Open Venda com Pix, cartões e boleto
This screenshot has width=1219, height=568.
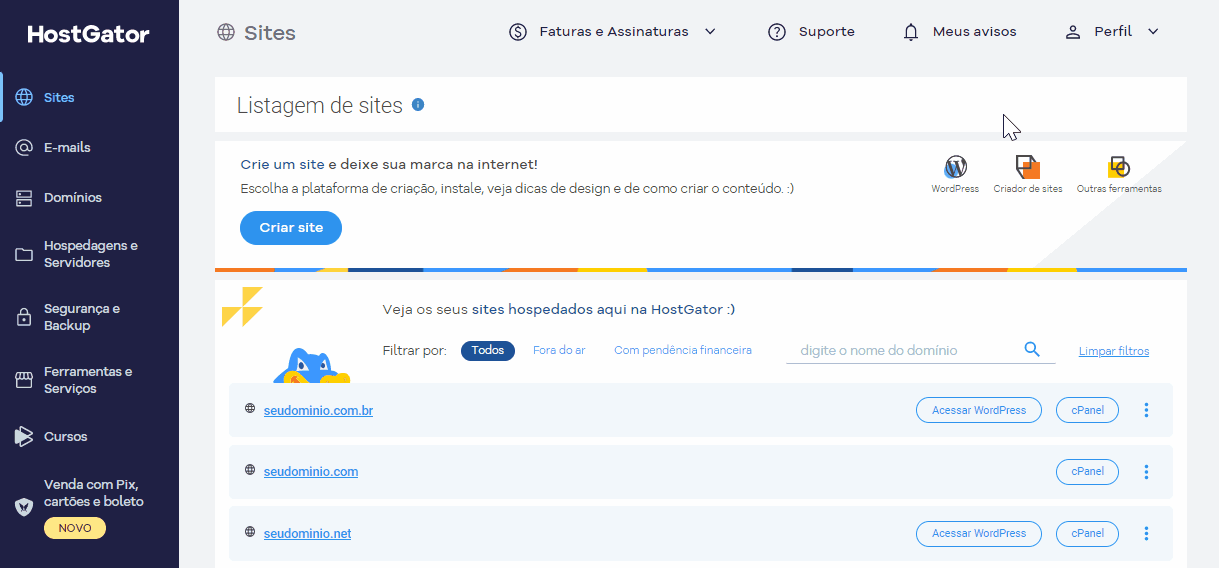click(94, 493)
